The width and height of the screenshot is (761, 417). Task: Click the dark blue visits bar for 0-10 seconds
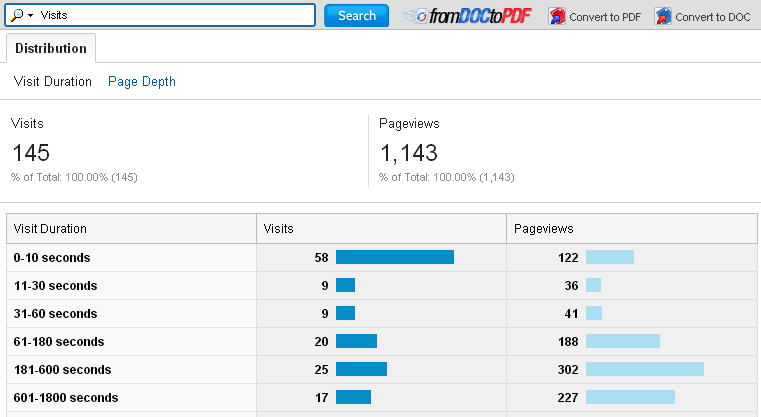point(394,257)
